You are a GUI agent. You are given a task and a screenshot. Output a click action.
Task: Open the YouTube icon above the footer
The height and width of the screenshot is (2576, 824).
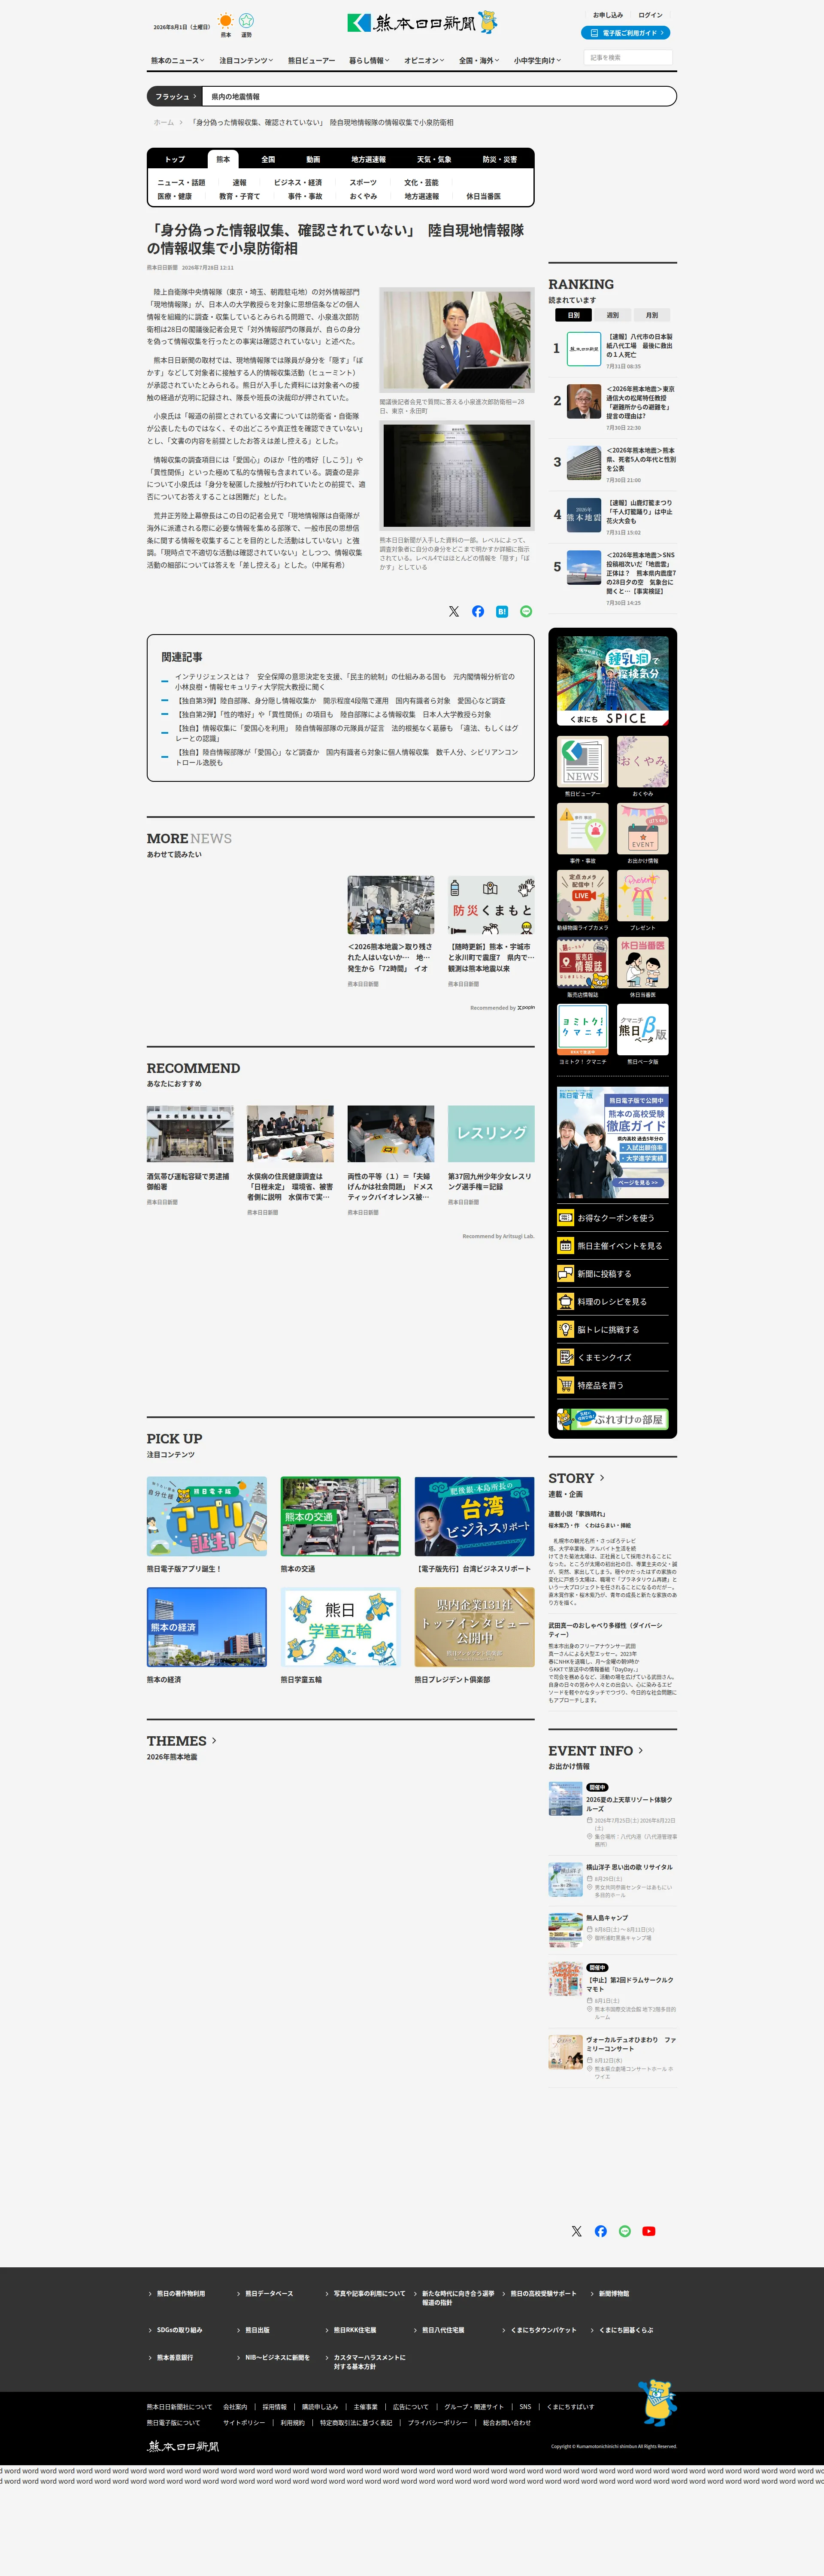point(649,2231)
